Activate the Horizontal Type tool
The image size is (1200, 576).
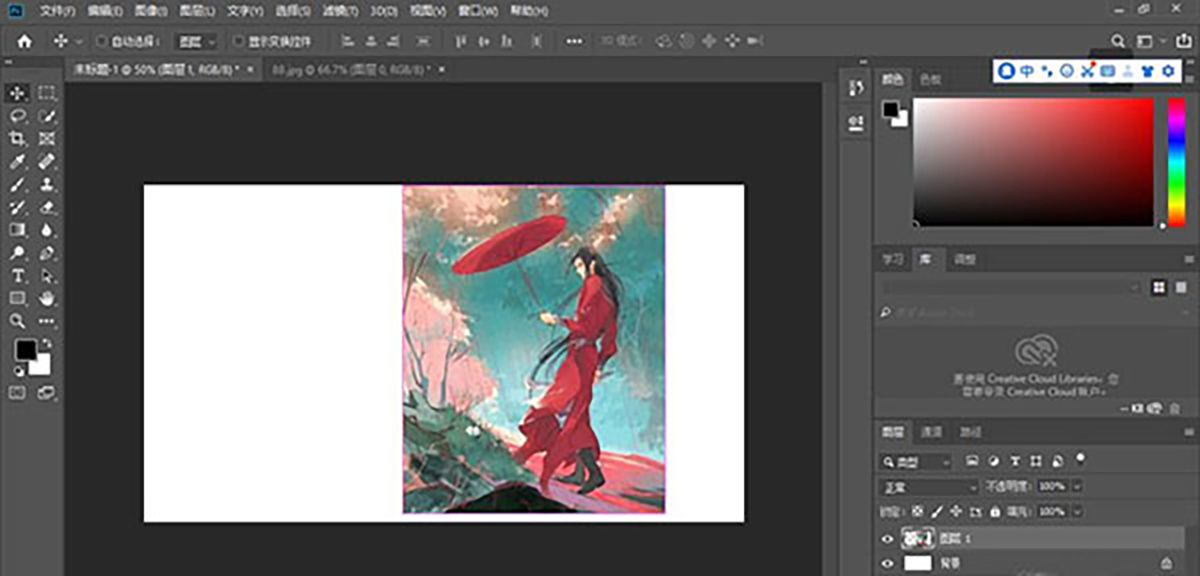click(18, 275)
